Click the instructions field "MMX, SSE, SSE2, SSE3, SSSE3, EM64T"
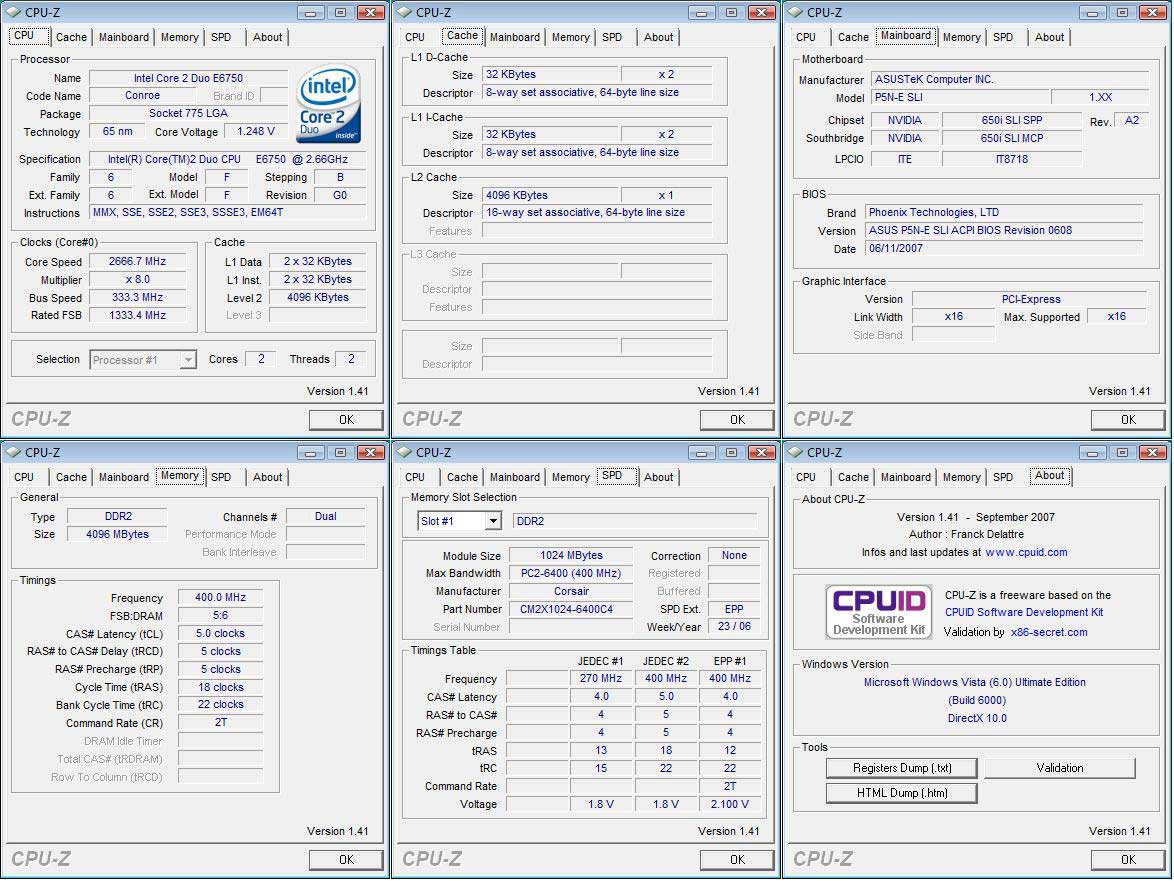1174x881 pixels. (228, 213)
